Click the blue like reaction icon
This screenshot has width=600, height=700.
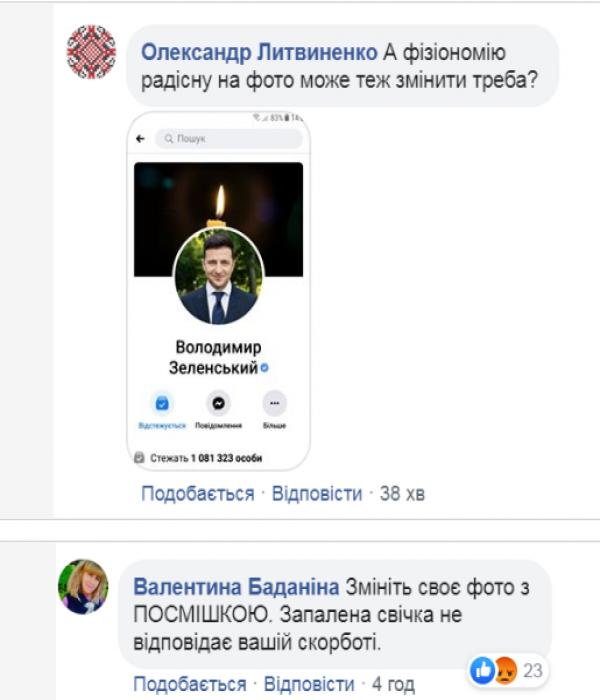click(482, 671)
